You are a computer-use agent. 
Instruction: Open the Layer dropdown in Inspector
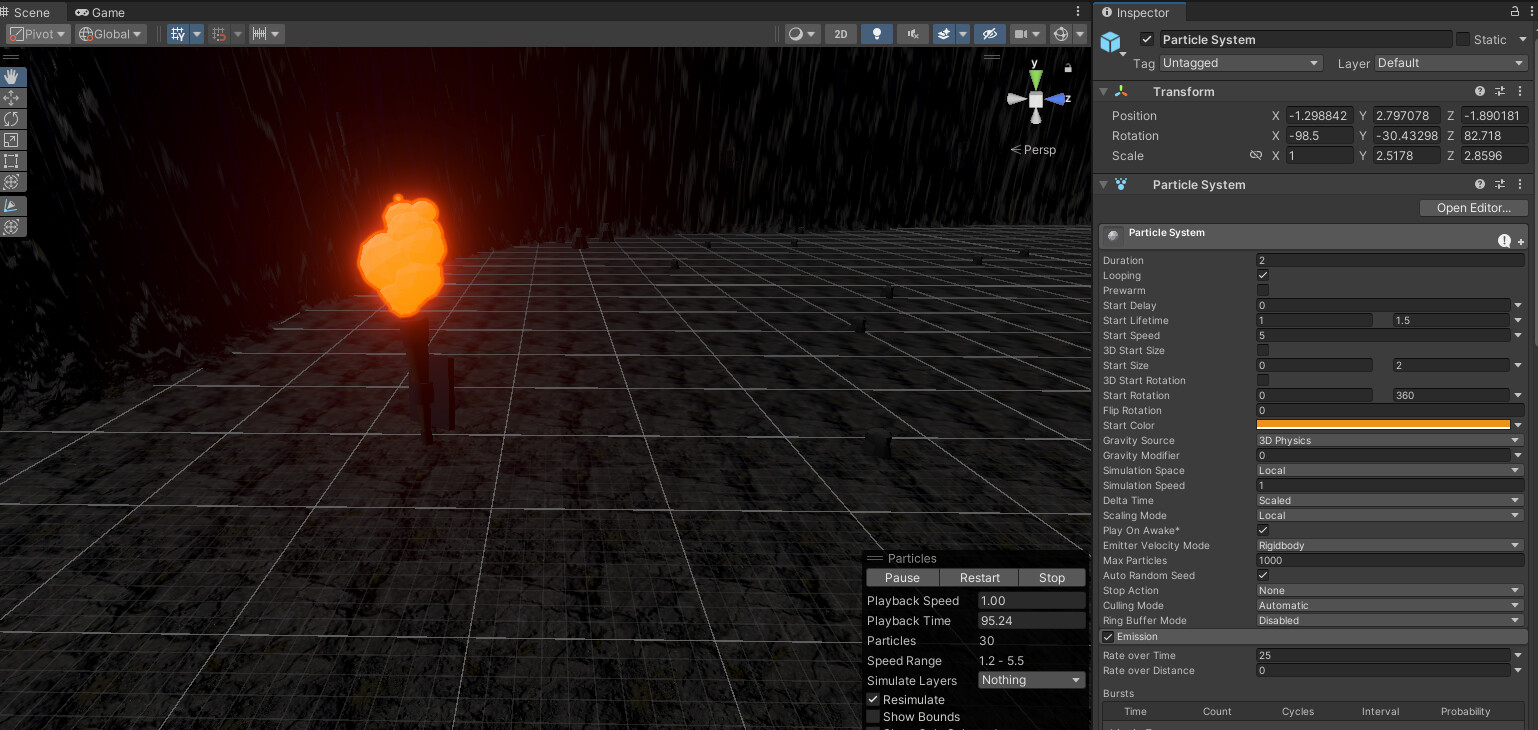[1449, 62]
